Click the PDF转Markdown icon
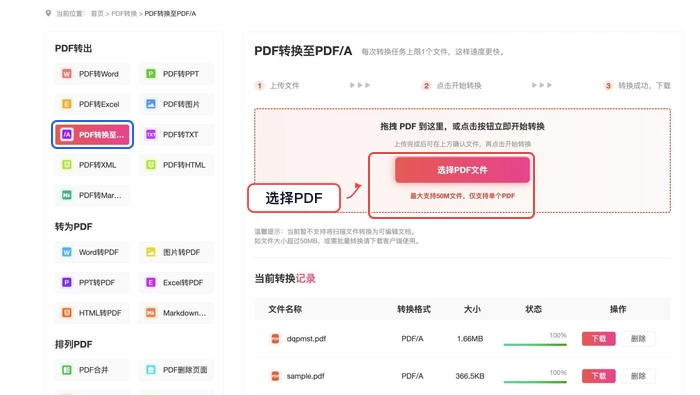The image size is (700, 395). click(x=67, y=195)
